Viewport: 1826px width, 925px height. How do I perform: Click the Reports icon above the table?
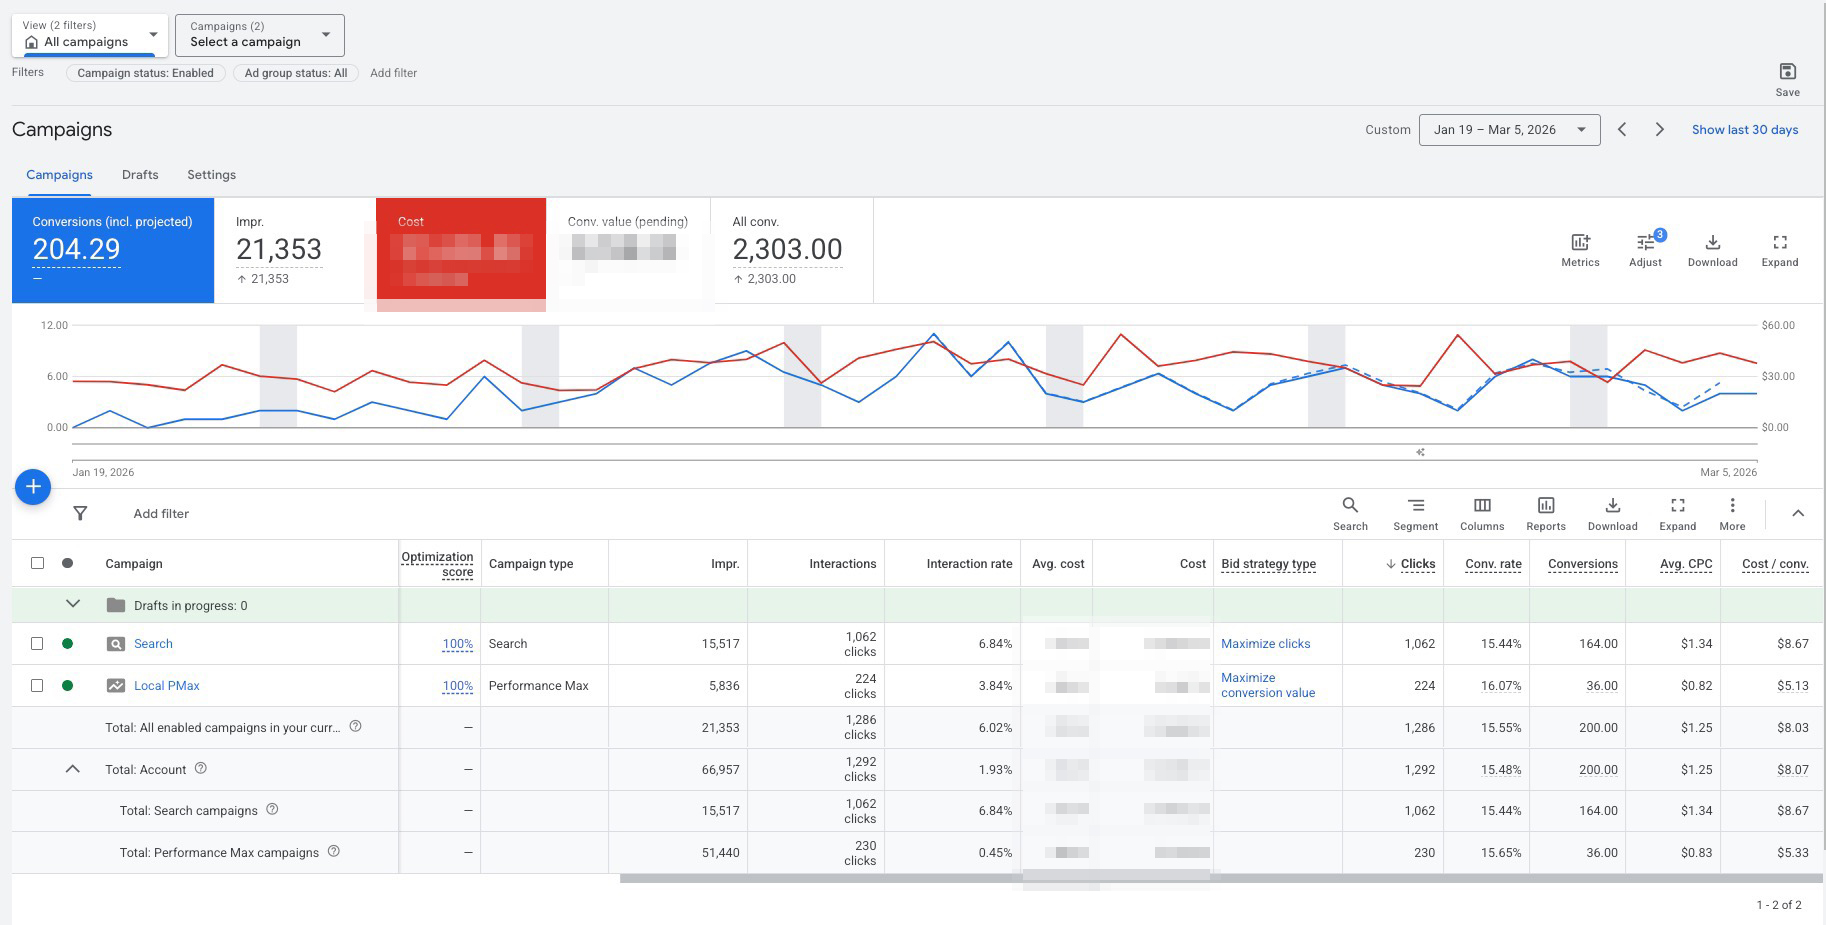tap(1546, 512)
